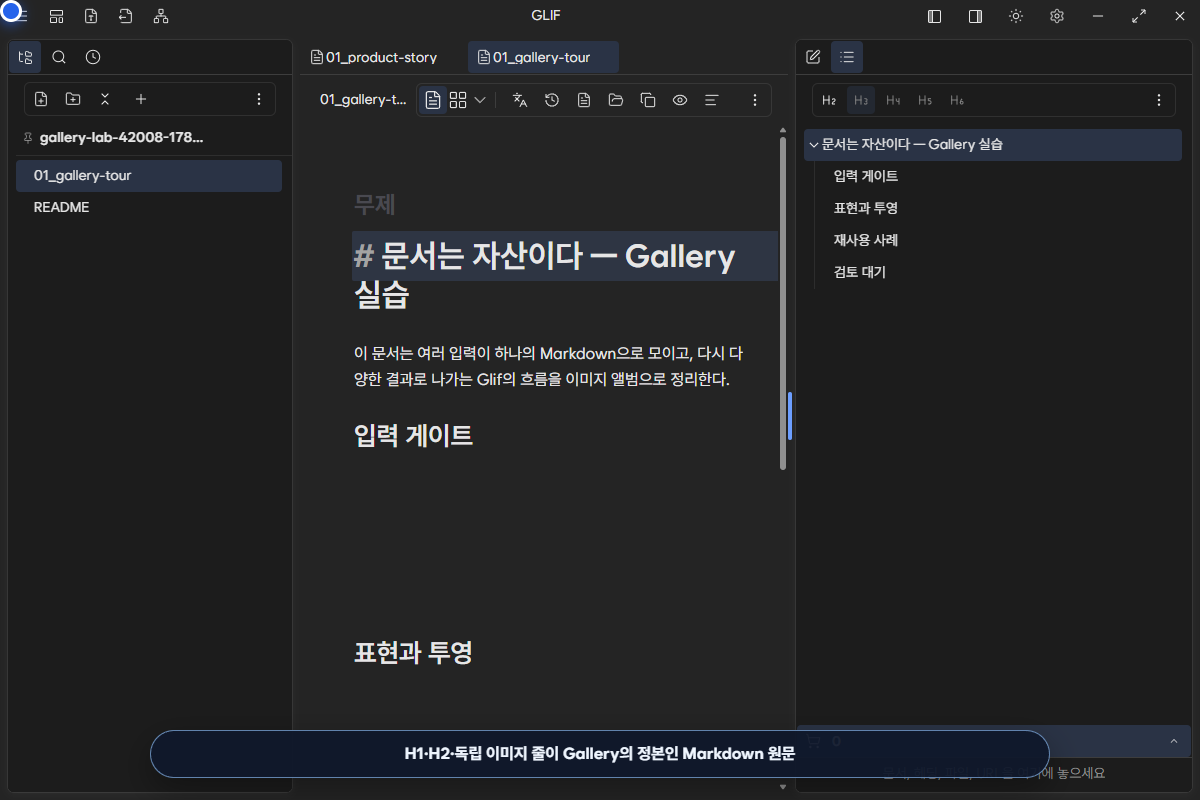This screenshot has width=1200, height=800.
Task: Jump to '검토 대기' in the outline
Action: tap(860, 272)
